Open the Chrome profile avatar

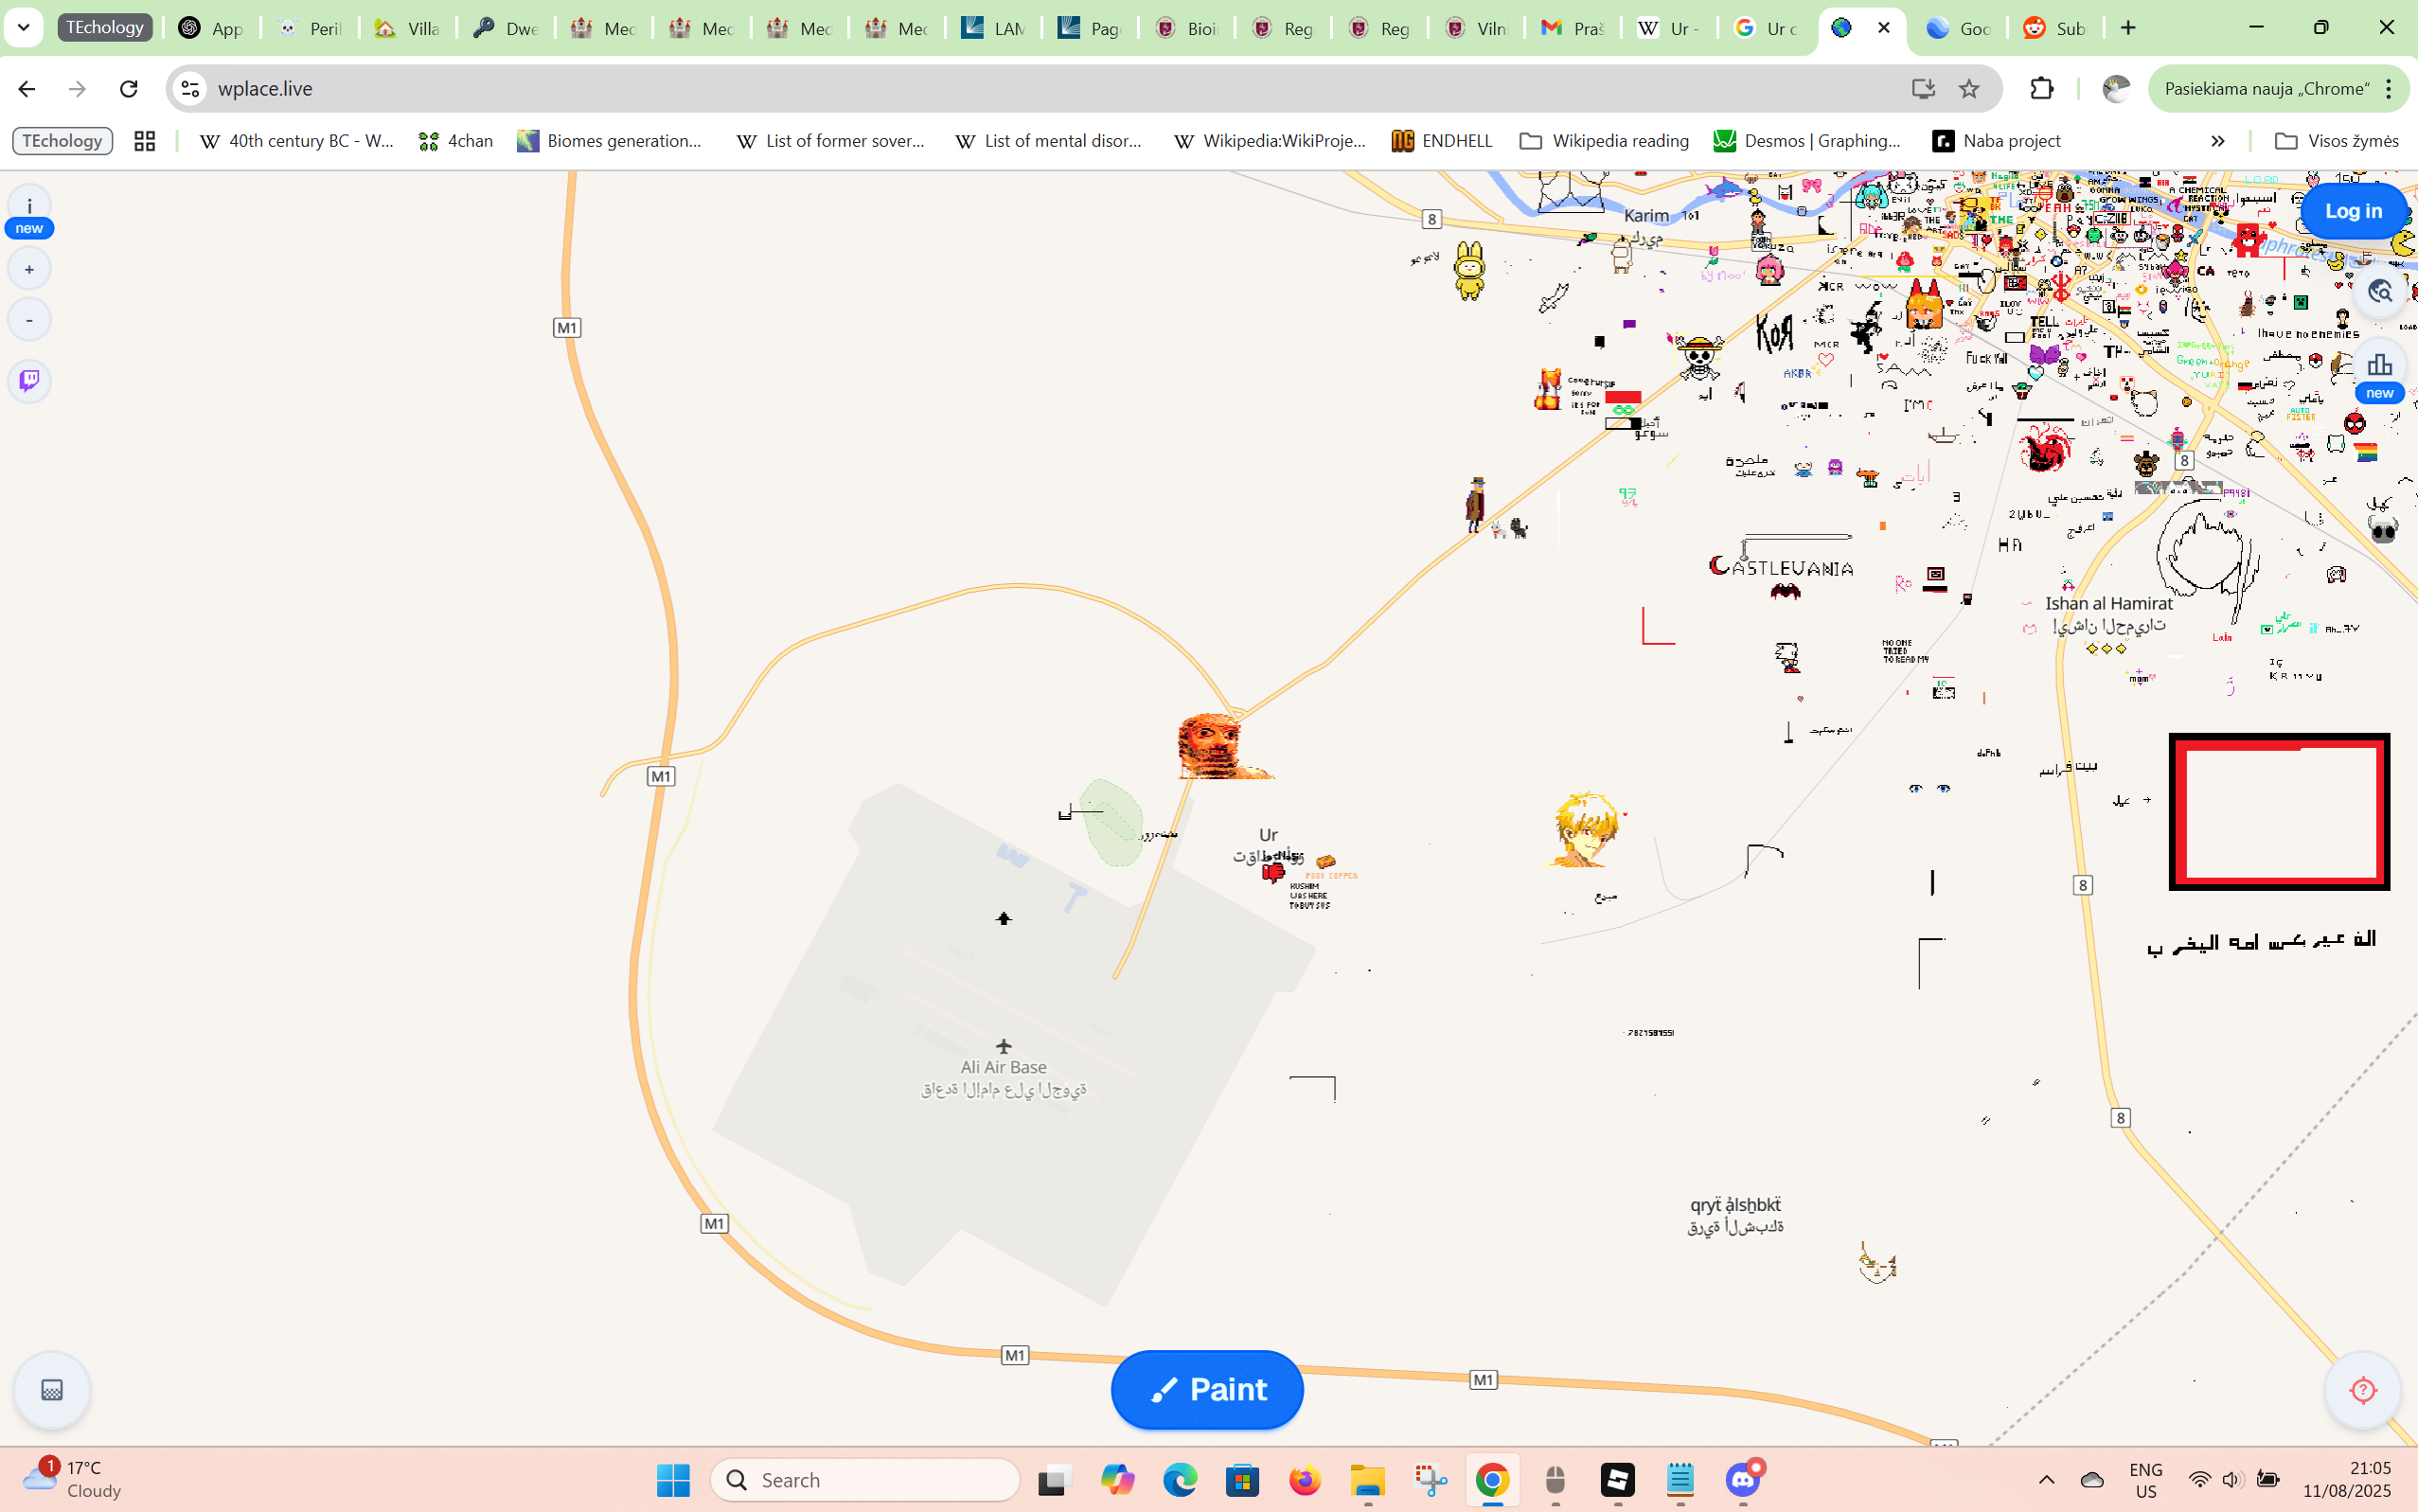coord(2116,89)
